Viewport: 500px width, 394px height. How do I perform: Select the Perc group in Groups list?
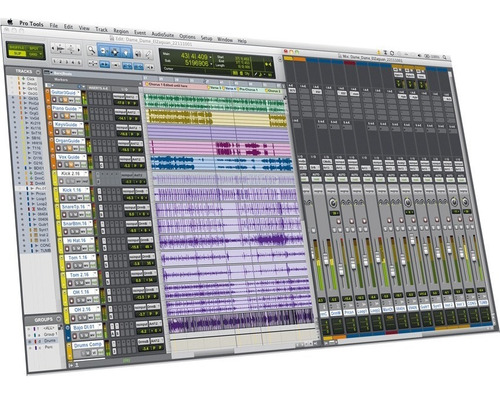[x=48, y=347]
